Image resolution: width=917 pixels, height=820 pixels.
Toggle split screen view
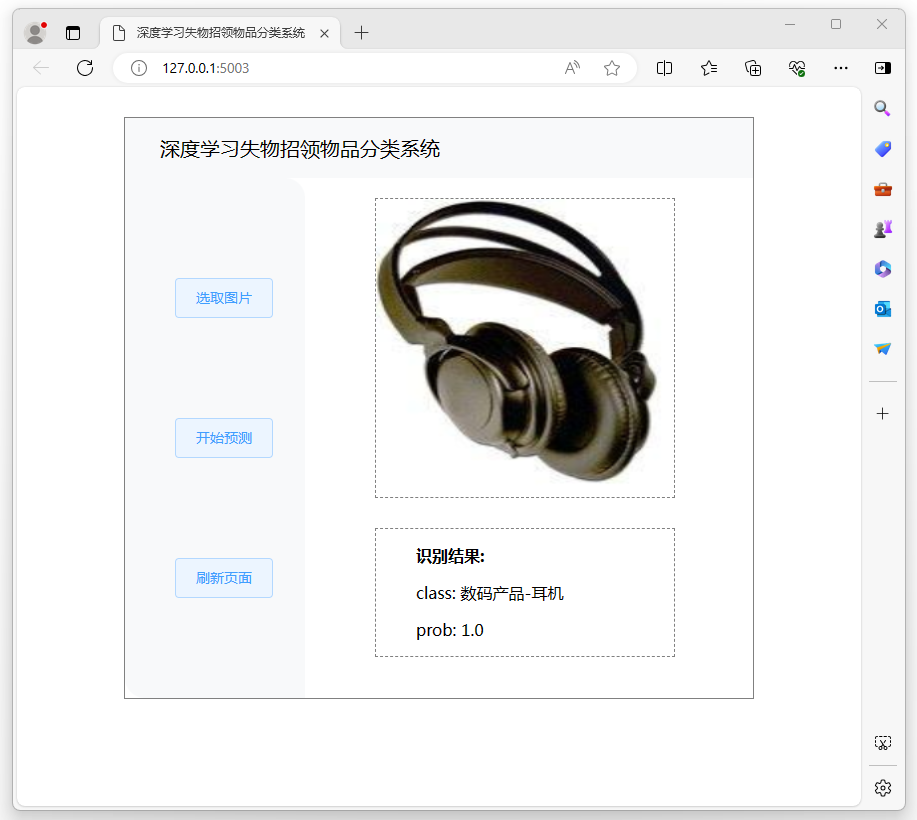point(664,68)
